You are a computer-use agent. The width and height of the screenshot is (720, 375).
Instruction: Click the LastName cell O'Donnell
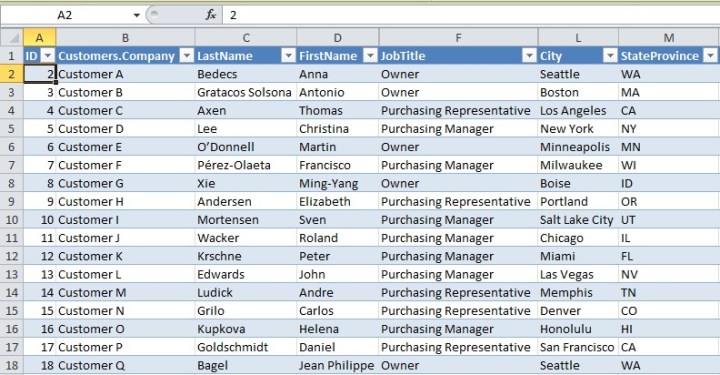point(246,147)
